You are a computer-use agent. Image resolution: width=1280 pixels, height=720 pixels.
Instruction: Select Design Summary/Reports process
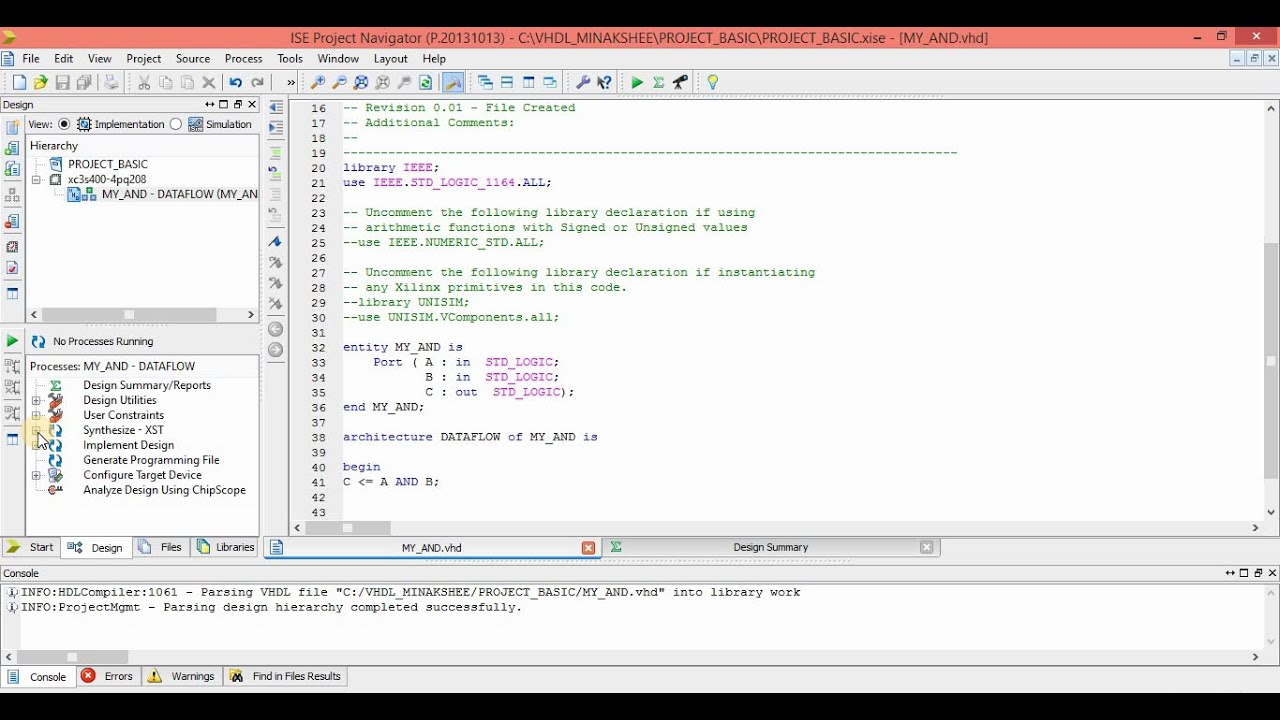(147, 385)
